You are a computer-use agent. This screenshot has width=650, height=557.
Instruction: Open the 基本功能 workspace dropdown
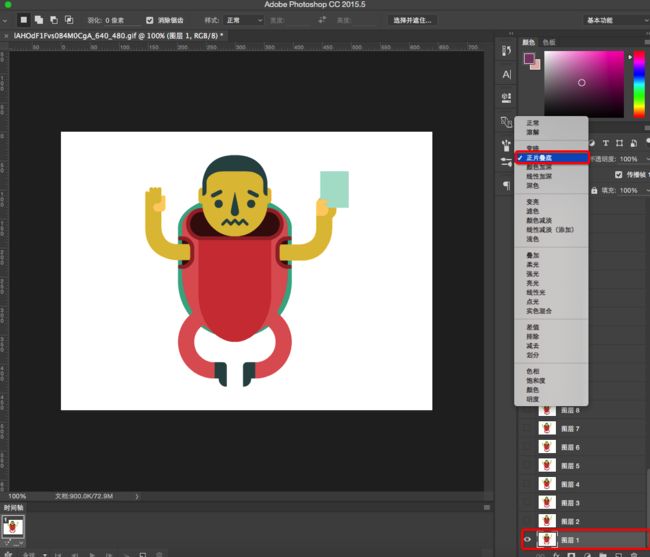pos(616,20)
